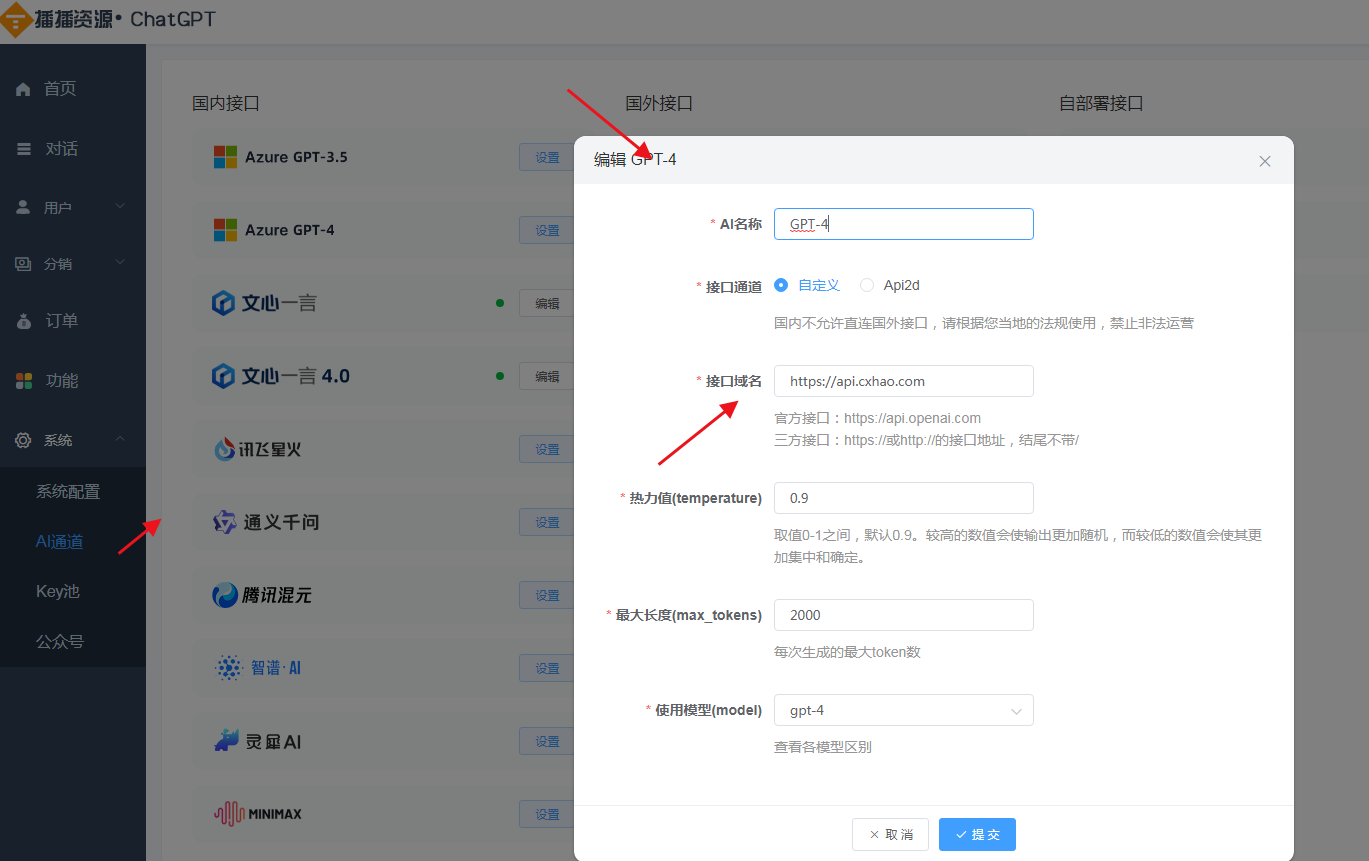Click 设置 for 讯飞星火
Viewport: 1369px width, 861px height.
point(547,449)
